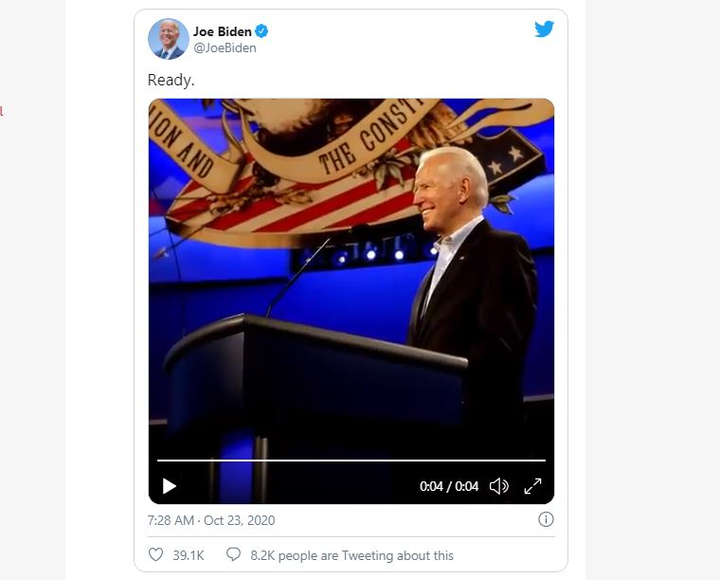Viewport: 720px width, 580px height.
Task: Click the 0:04 / 0:04 time display
Action: (x=449, y=487)
